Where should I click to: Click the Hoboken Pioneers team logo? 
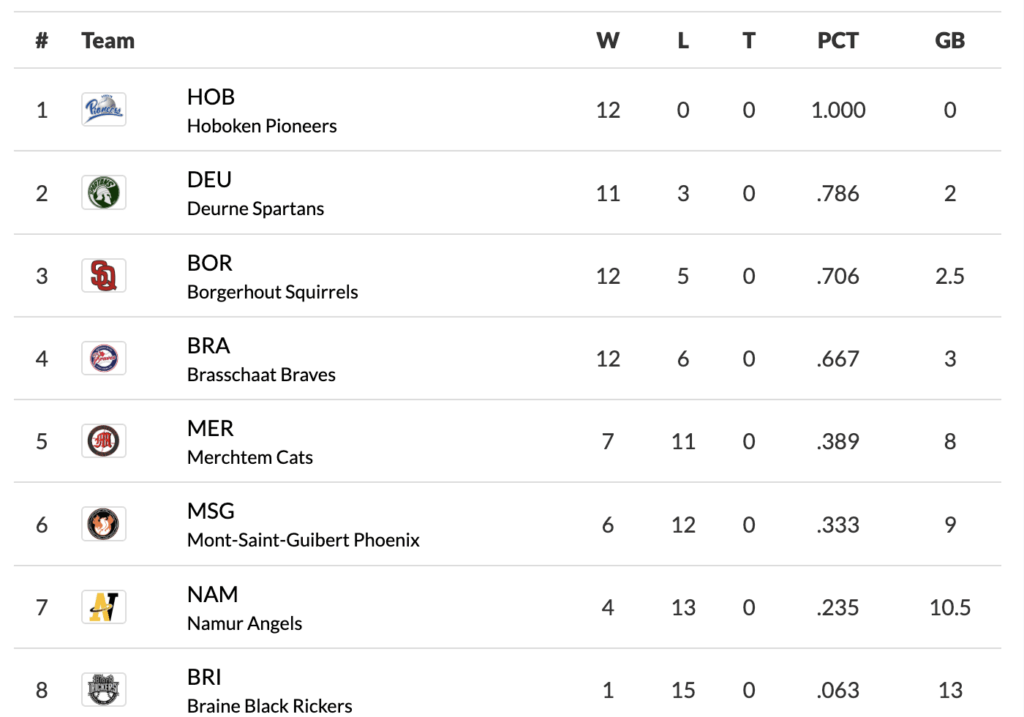[104, 109]
